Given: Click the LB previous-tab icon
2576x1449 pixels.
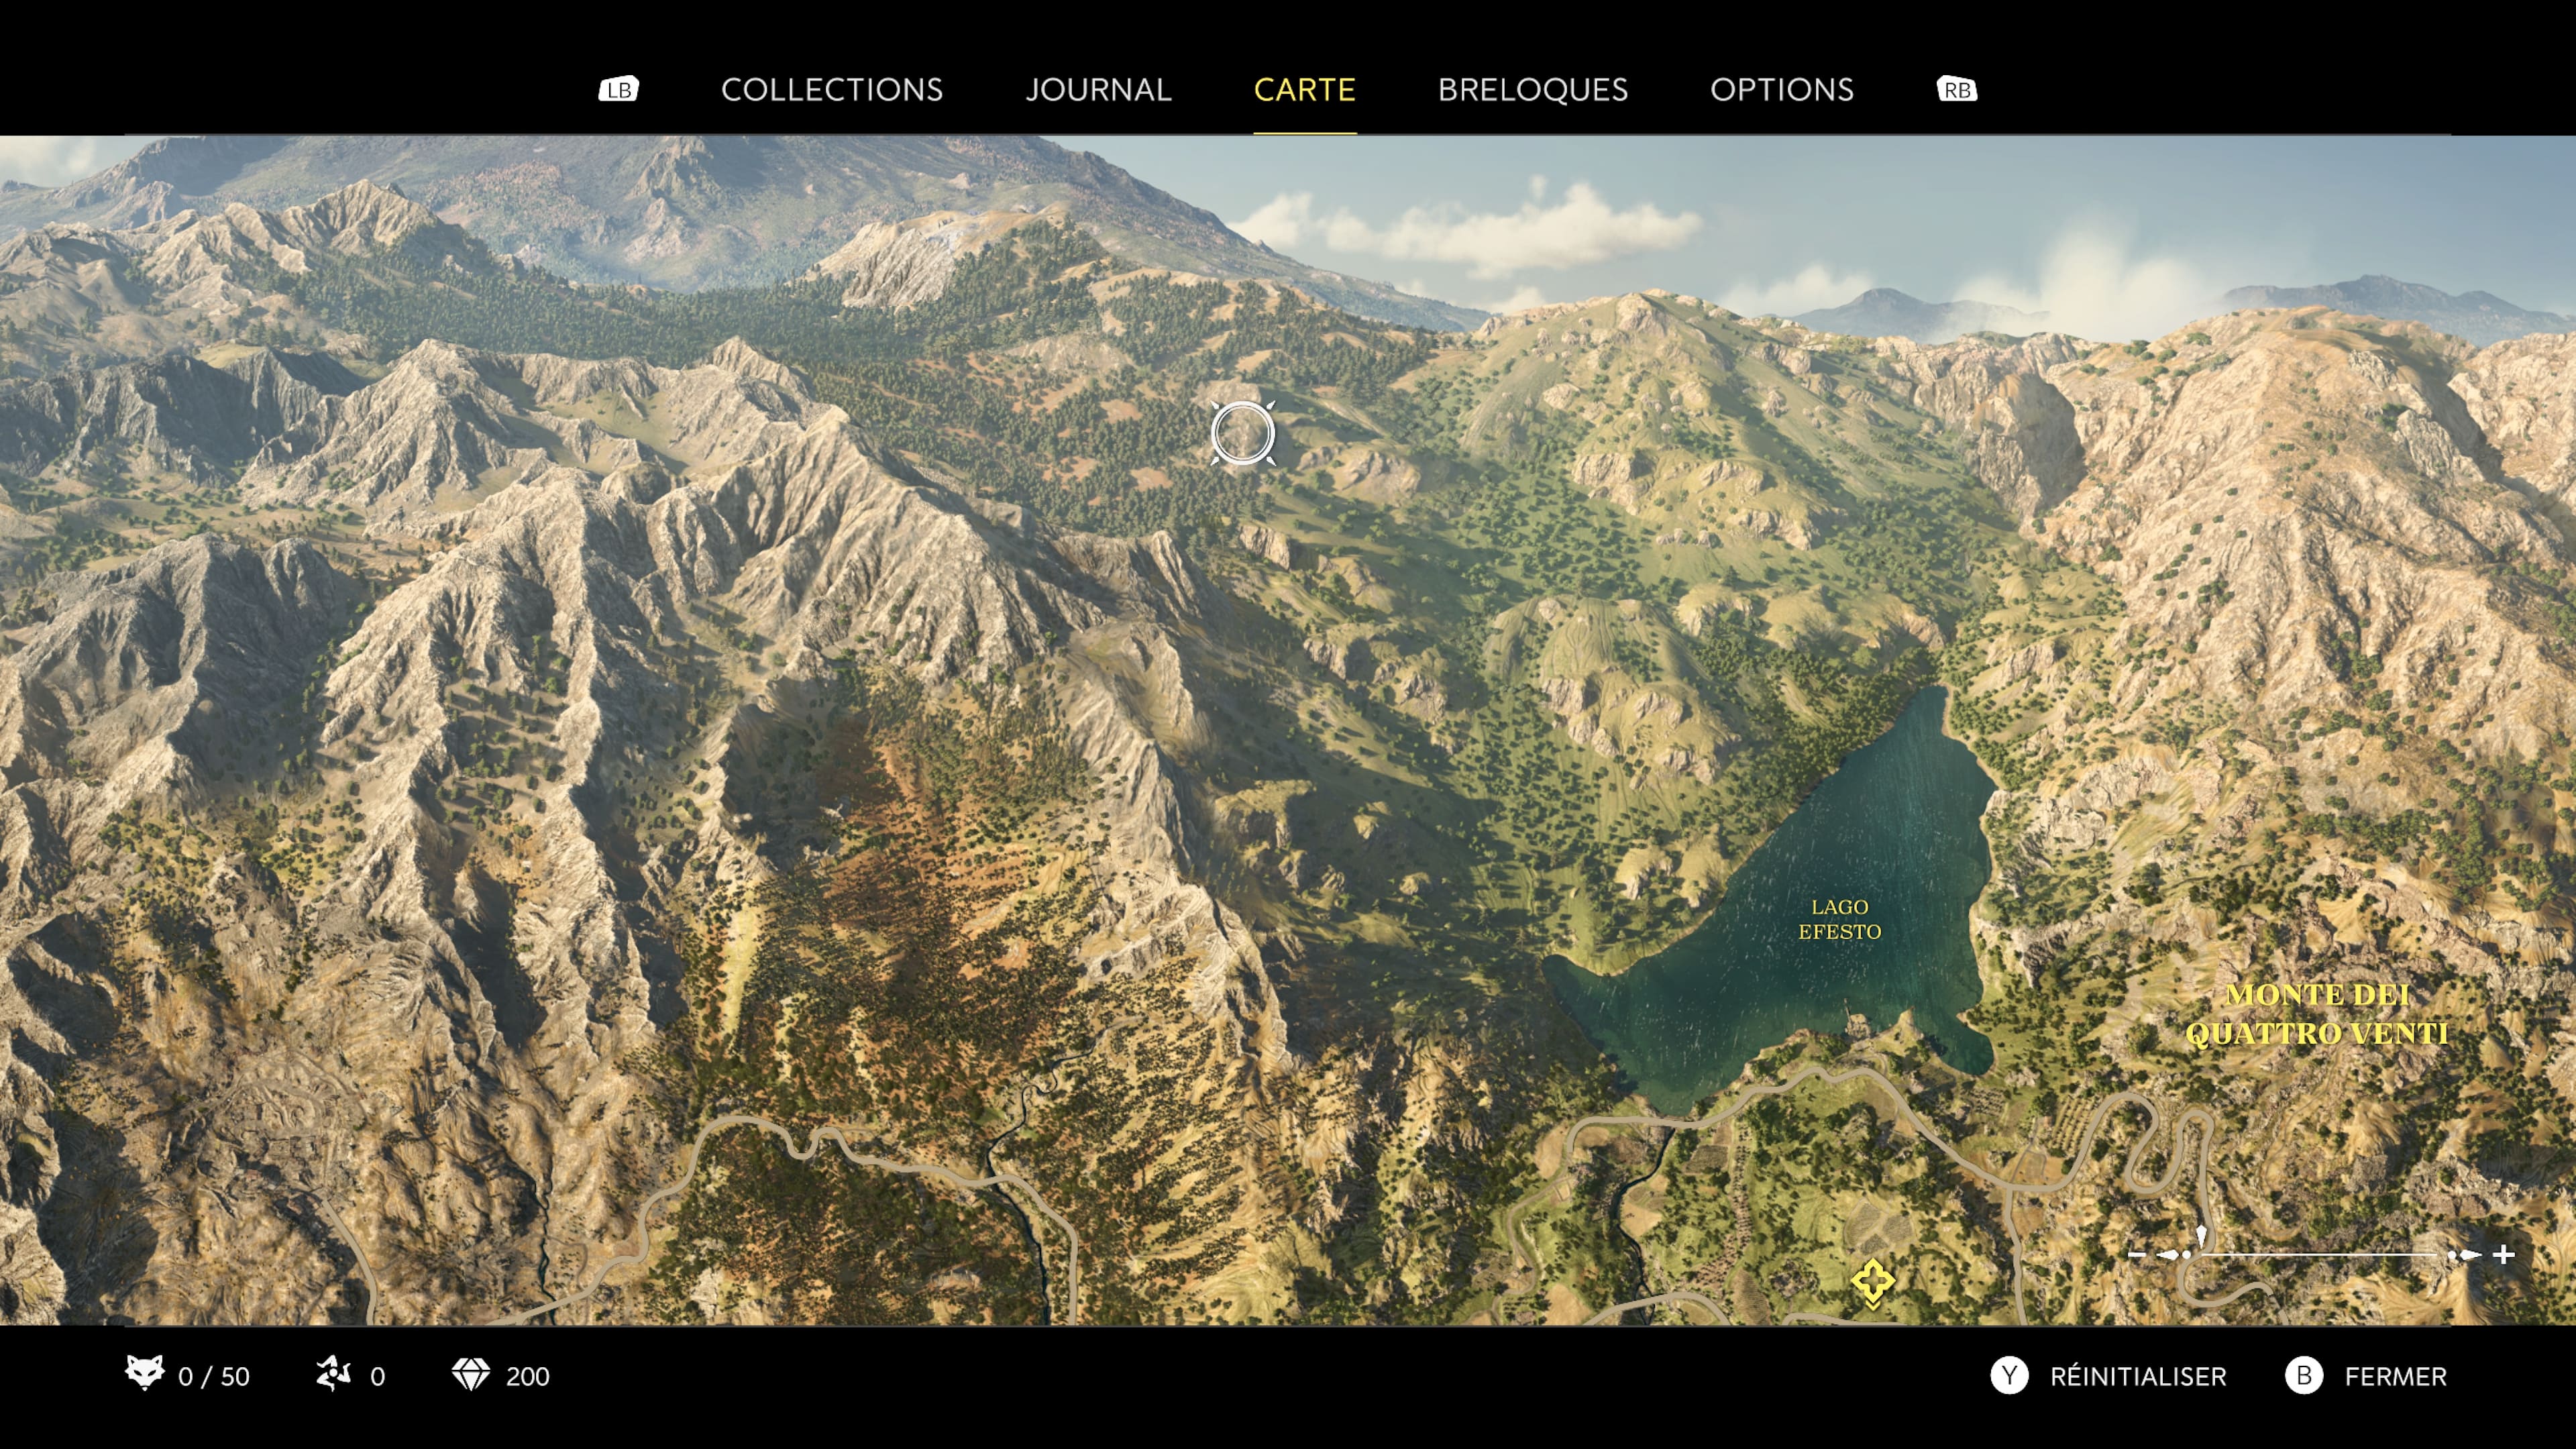Looking at the screenshot, I should coord(619,89).
